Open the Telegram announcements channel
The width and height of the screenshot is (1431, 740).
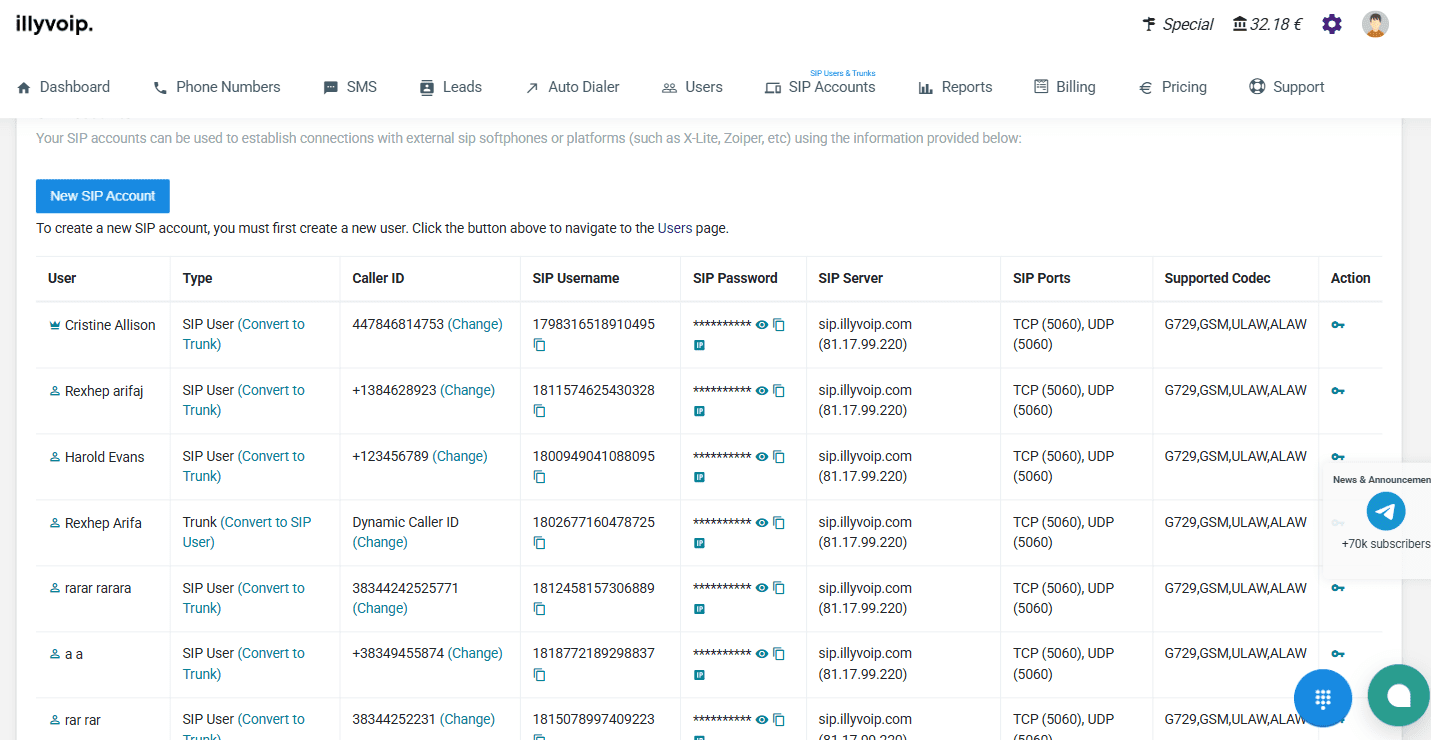coord(1385,512)
